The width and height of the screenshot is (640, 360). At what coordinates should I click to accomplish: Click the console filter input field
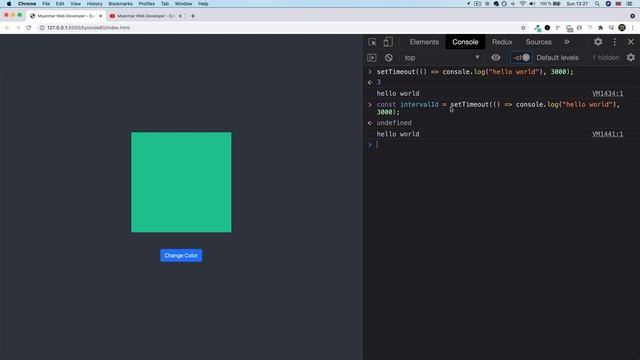pos(521,58)
